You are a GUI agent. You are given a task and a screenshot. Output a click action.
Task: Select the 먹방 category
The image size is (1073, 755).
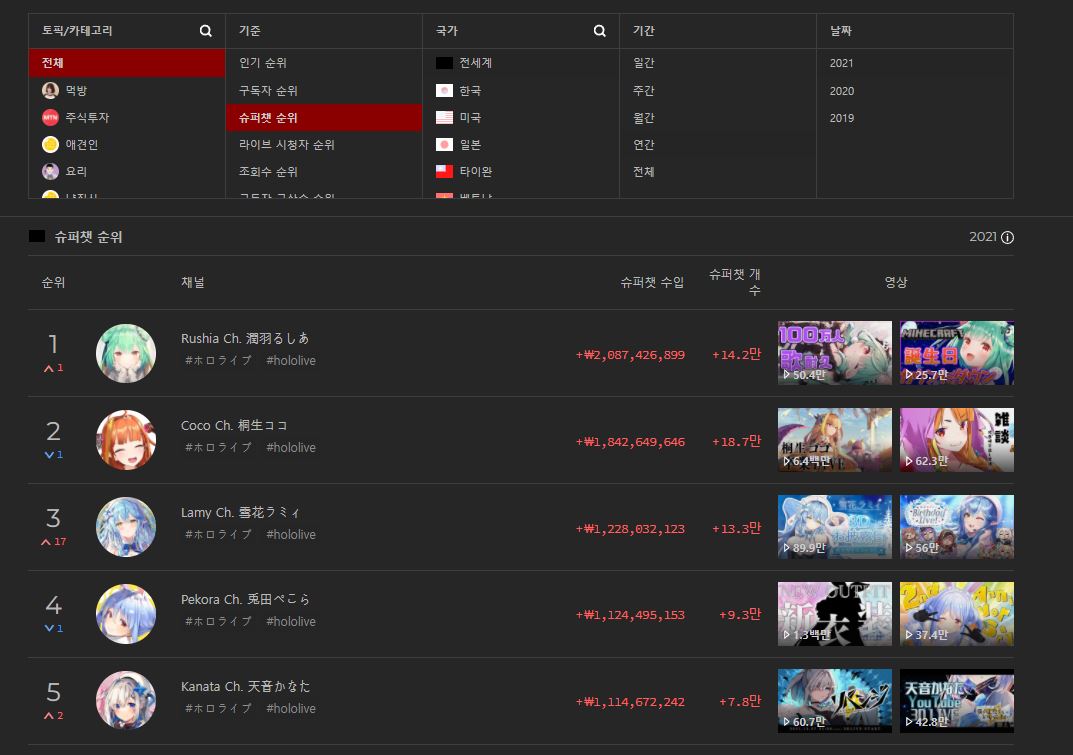point(76,91)
